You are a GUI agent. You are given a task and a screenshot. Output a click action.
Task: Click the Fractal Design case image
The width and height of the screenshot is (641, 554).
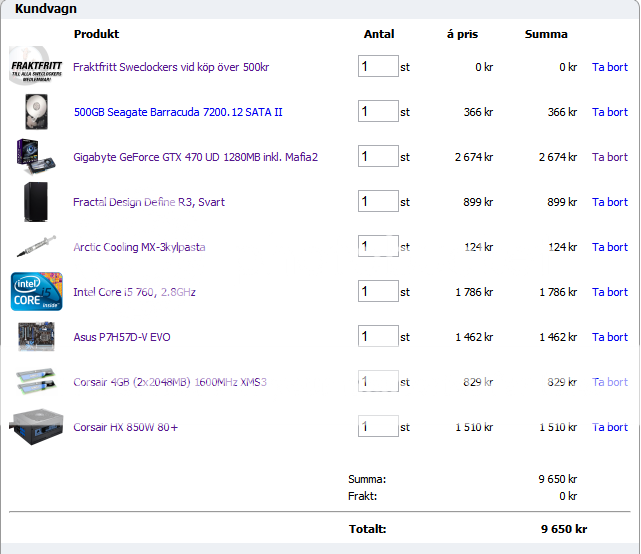click(36, 202)
